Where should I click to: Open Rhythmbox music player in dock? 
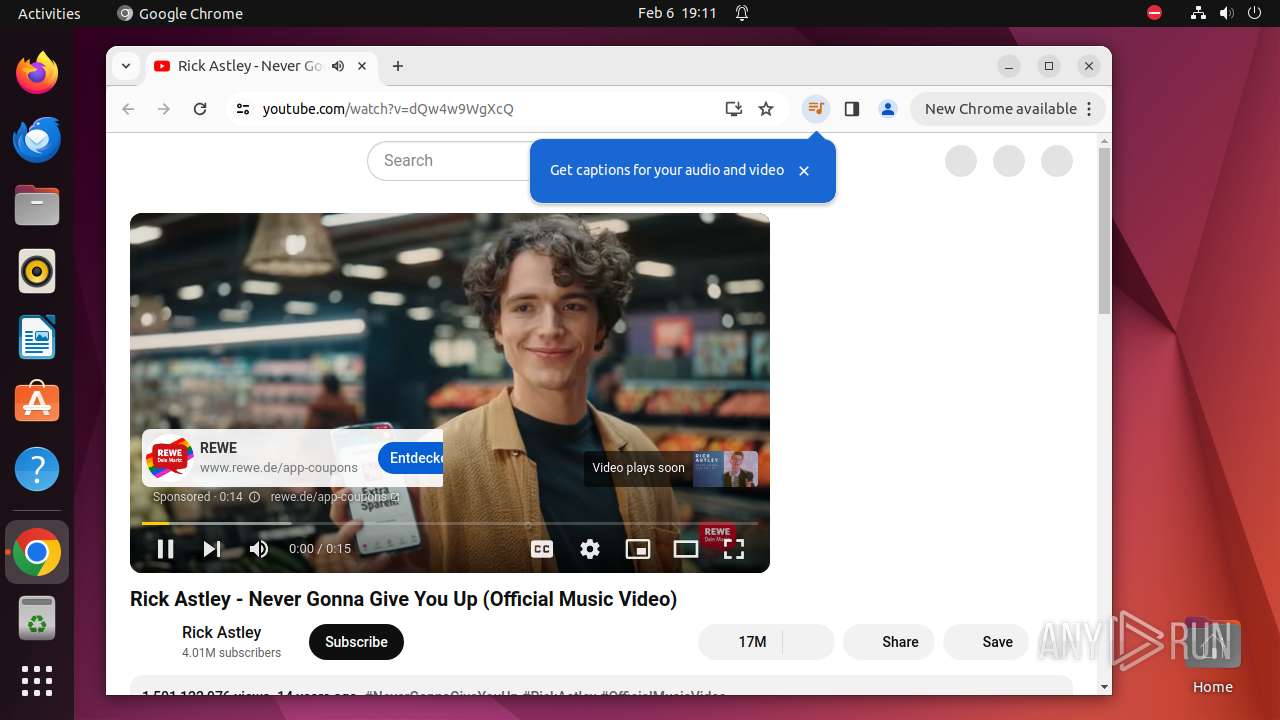coord(37,271)
